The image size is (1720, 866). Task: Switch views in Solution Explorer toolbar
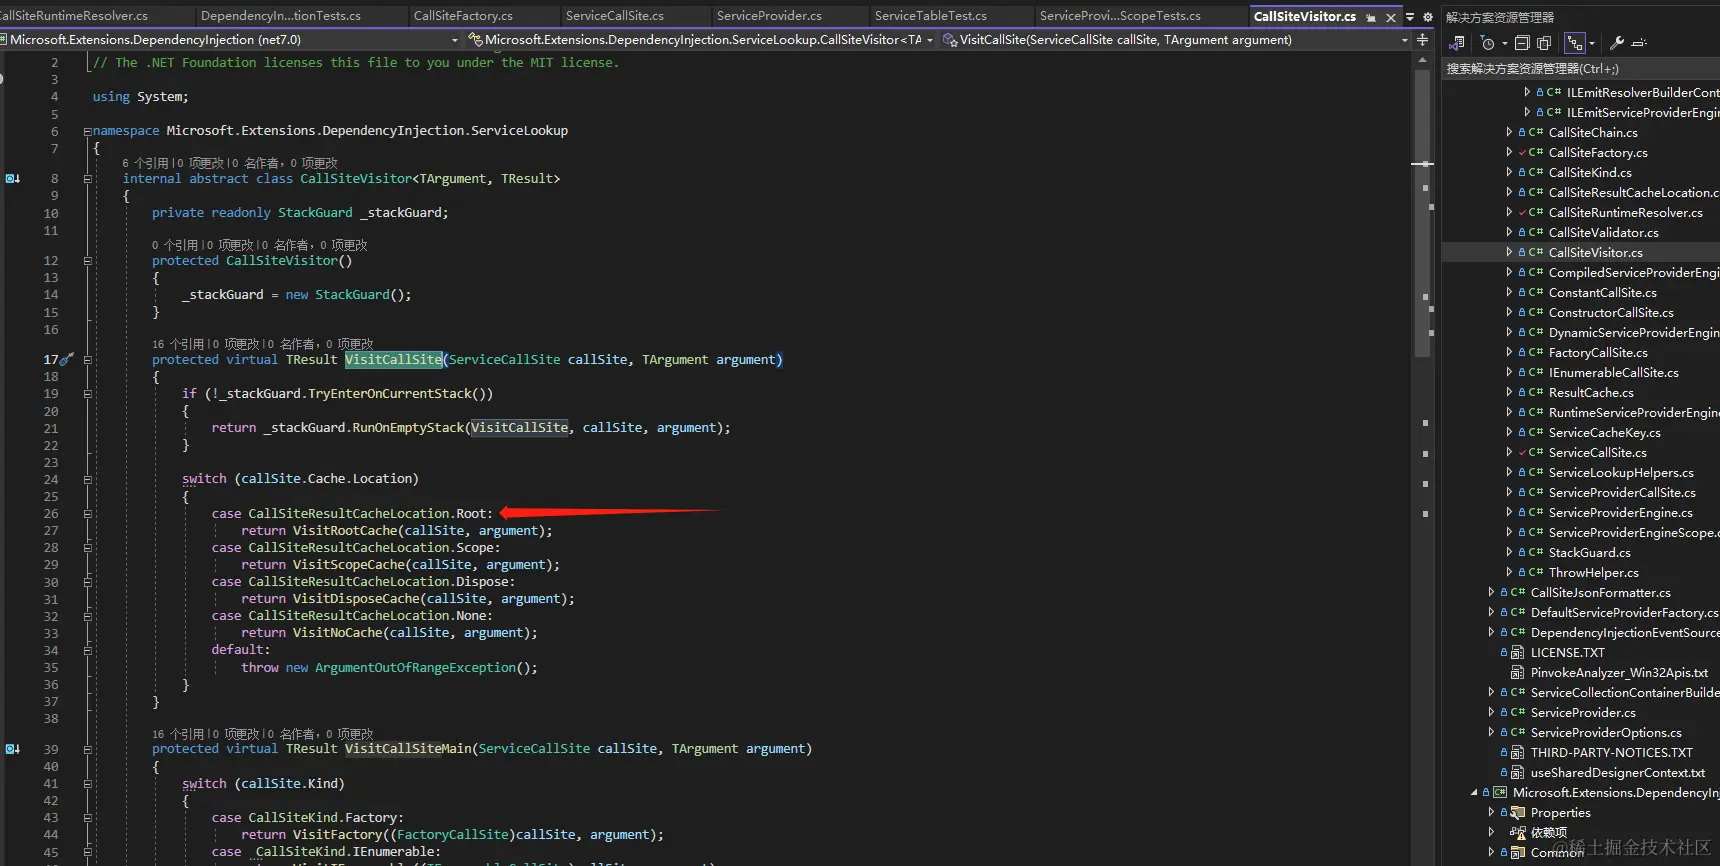(x=1456, y=43)
